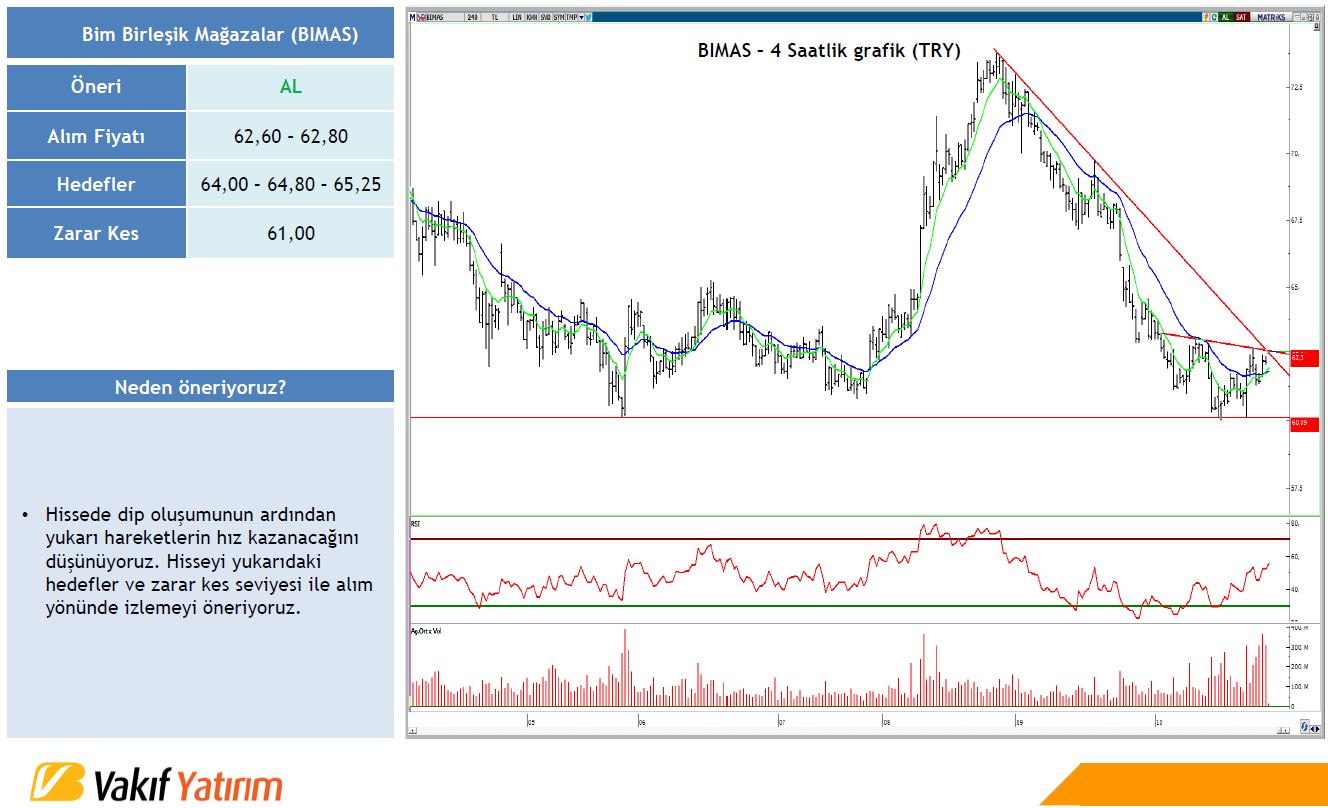Click the '62,60 - 62,80' price cell
Screen dimensions: 1328x808
point(291,136)
